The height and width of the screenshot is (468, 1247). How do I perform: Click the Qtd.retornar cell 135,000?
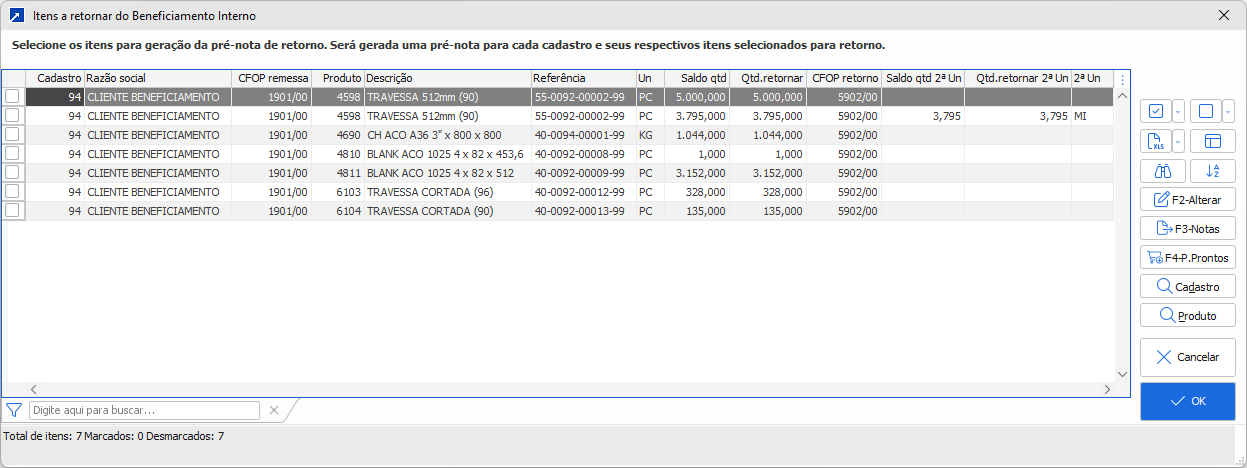[767, 211]
